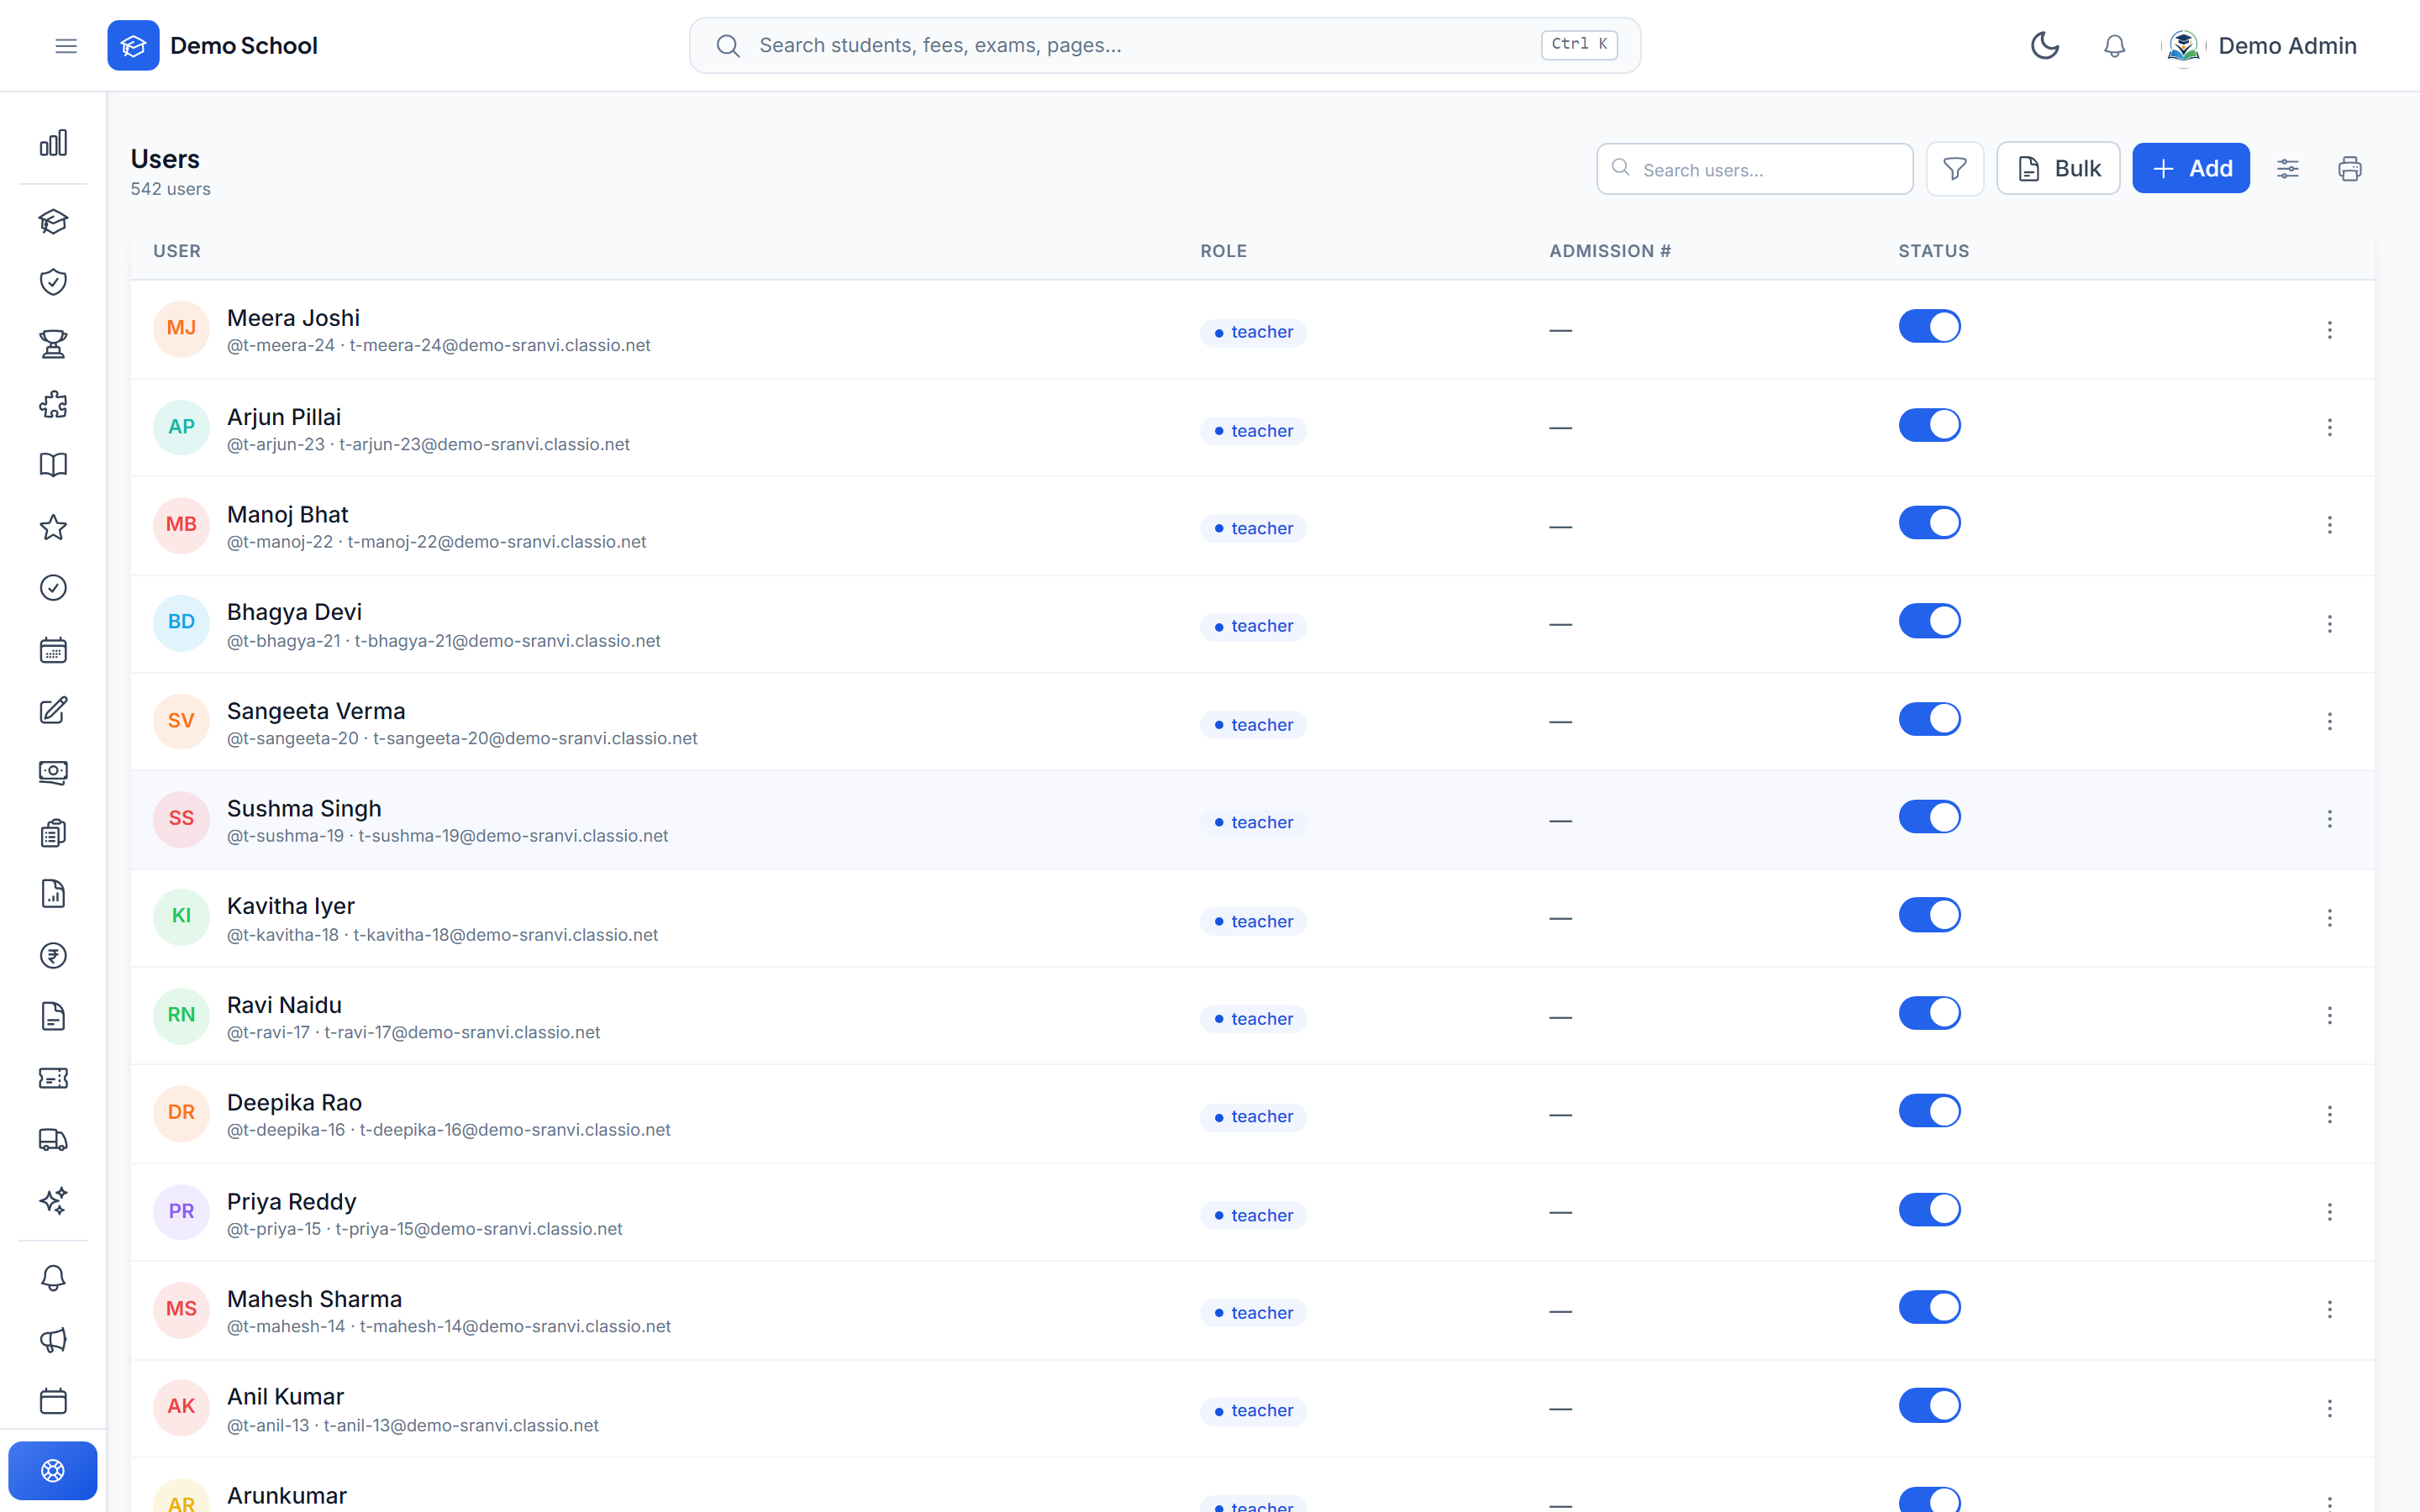
Task: Open the open book sidebar icon
Action: point(53,466)
